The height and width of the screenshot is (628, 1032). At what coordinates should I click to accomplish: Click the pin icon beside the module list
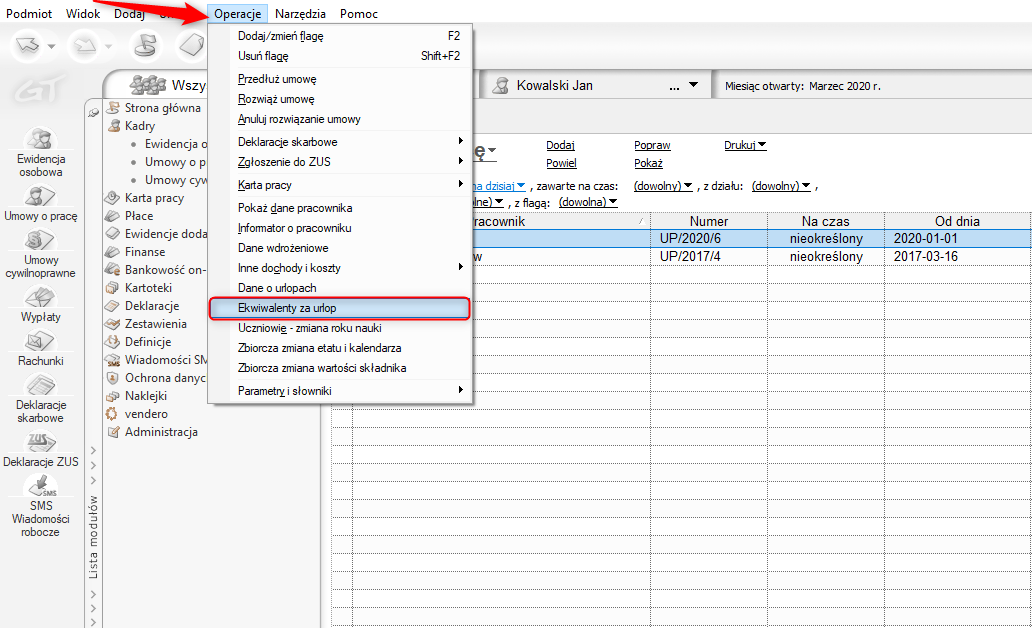(93, 113)
